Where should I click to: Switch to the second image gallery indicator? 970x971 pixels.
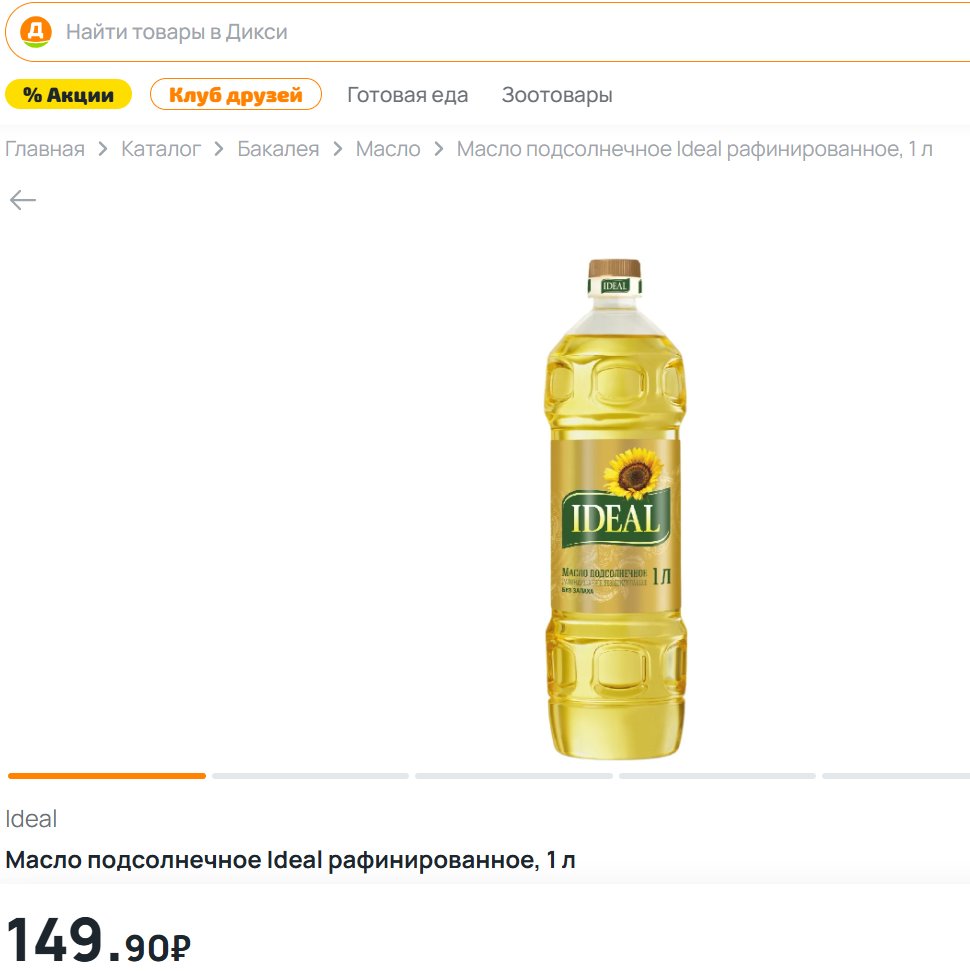tap(310, 776)
